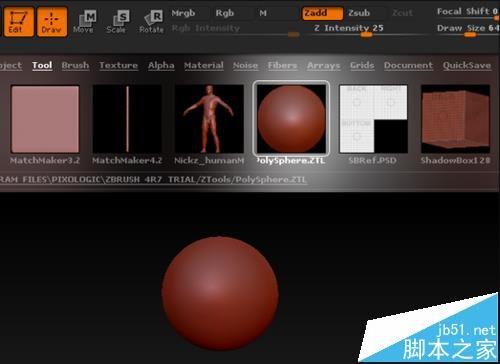Screen dimensions: 500x364
Task: Toggle Zcut mode
Action: click(x=402, y=13)
